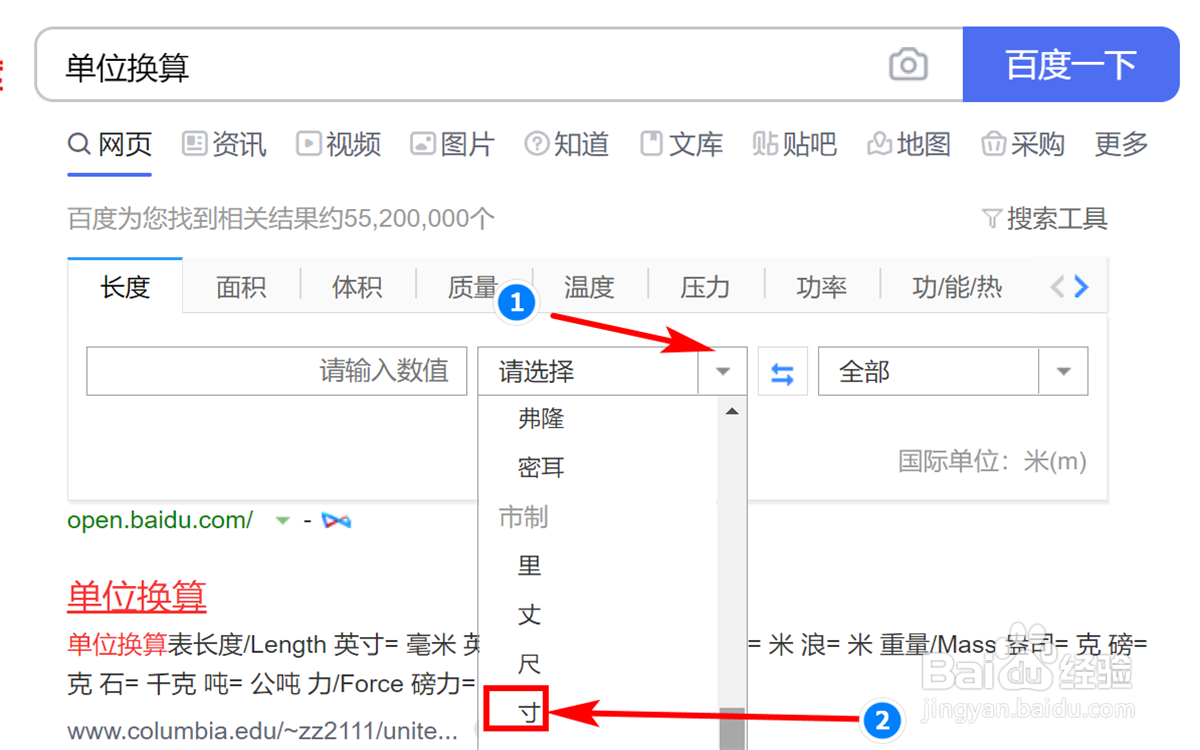The width and height of the screenshot is (1200, 750).
Task: Switch to the 质量 converter tab
Action: 473,288
